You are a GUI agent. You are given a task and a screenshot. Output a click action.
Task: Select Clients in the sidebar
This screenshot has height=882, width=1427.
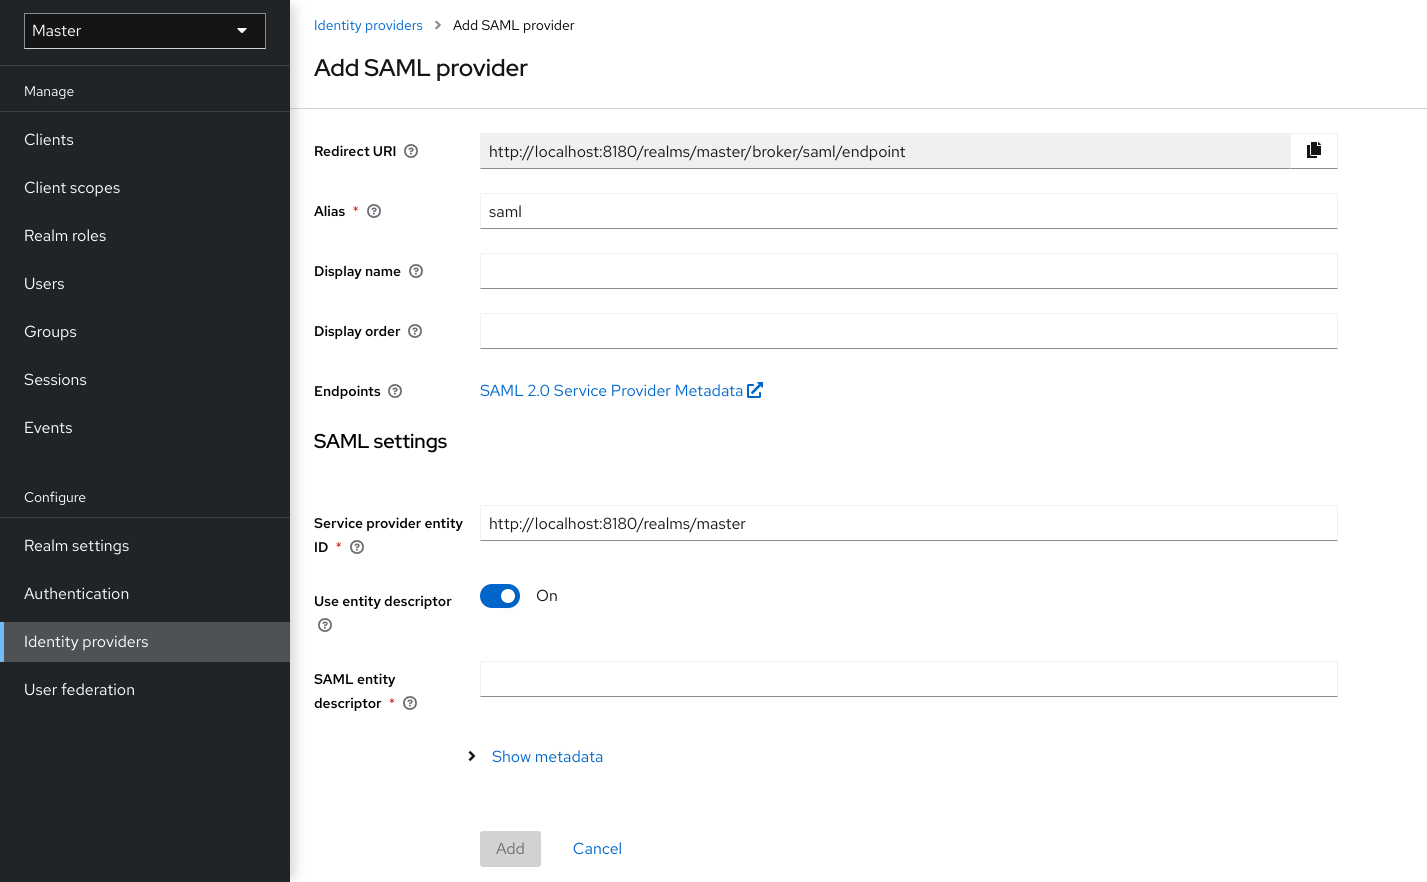pyautogui.click(x=48, y=139)
